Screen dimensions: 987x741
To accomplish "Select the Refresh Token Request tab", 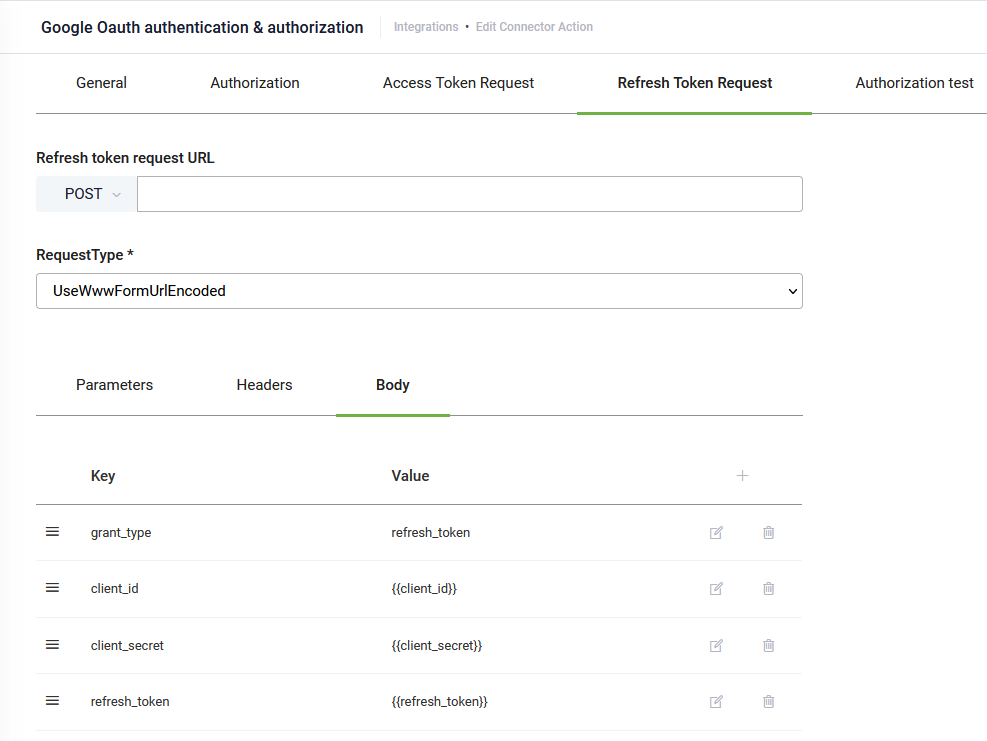I will click(x=694, y=83).
